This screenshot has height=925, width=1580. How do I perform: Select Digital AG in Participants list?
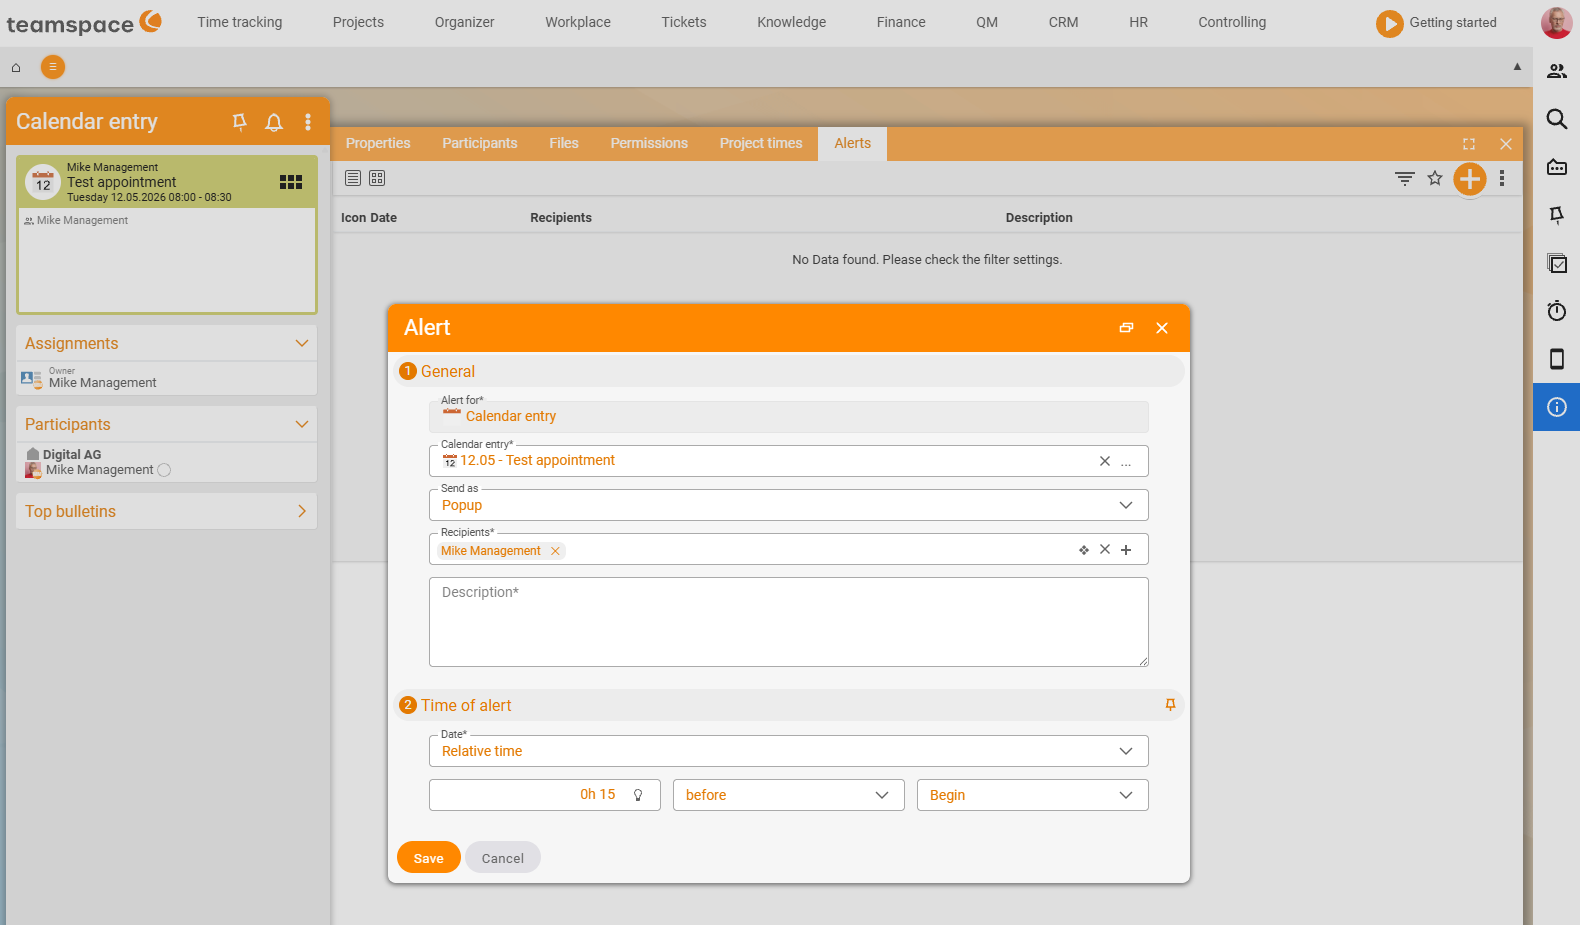[x=72, y=455]
